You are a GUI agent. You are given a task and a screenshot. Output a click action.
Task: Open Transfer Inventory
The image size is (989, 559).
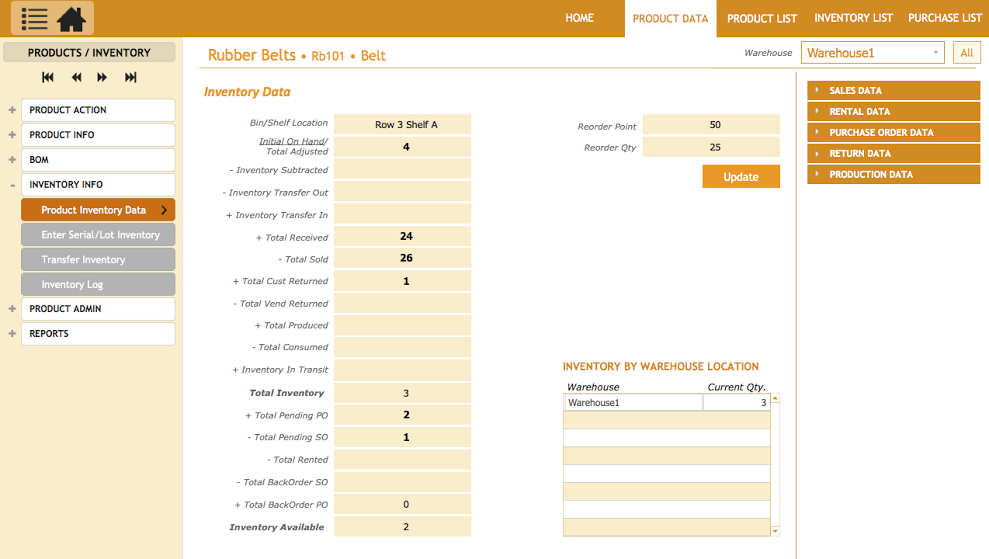pos(98,259)
